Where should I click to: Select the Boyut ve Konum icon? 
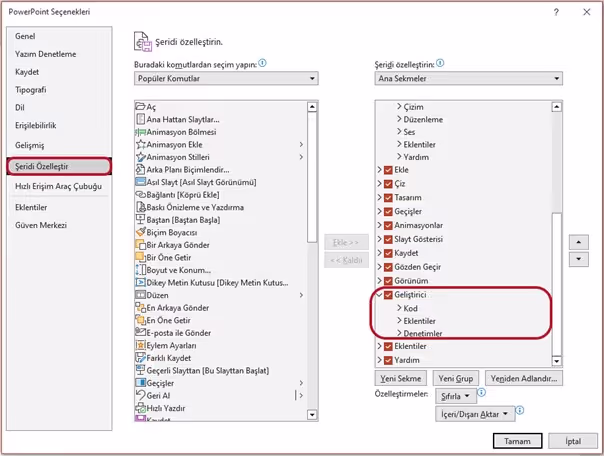[141, 270]
